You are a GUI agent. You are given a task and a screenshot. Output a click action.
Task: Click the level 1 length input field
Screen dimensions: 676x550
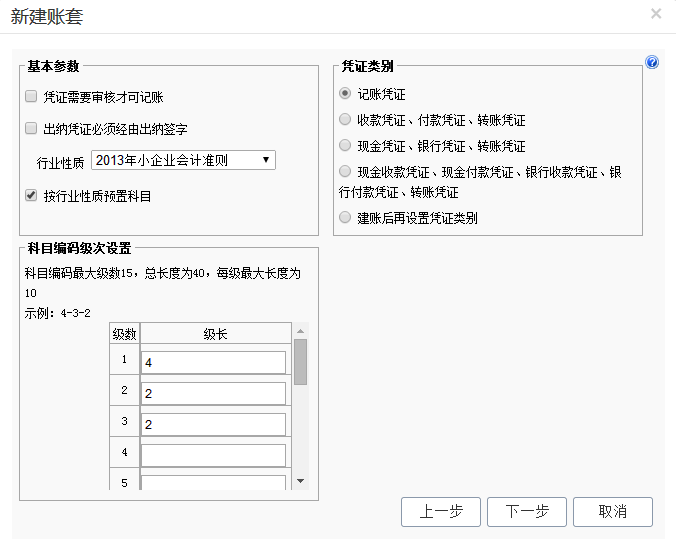tap(213, 362)
